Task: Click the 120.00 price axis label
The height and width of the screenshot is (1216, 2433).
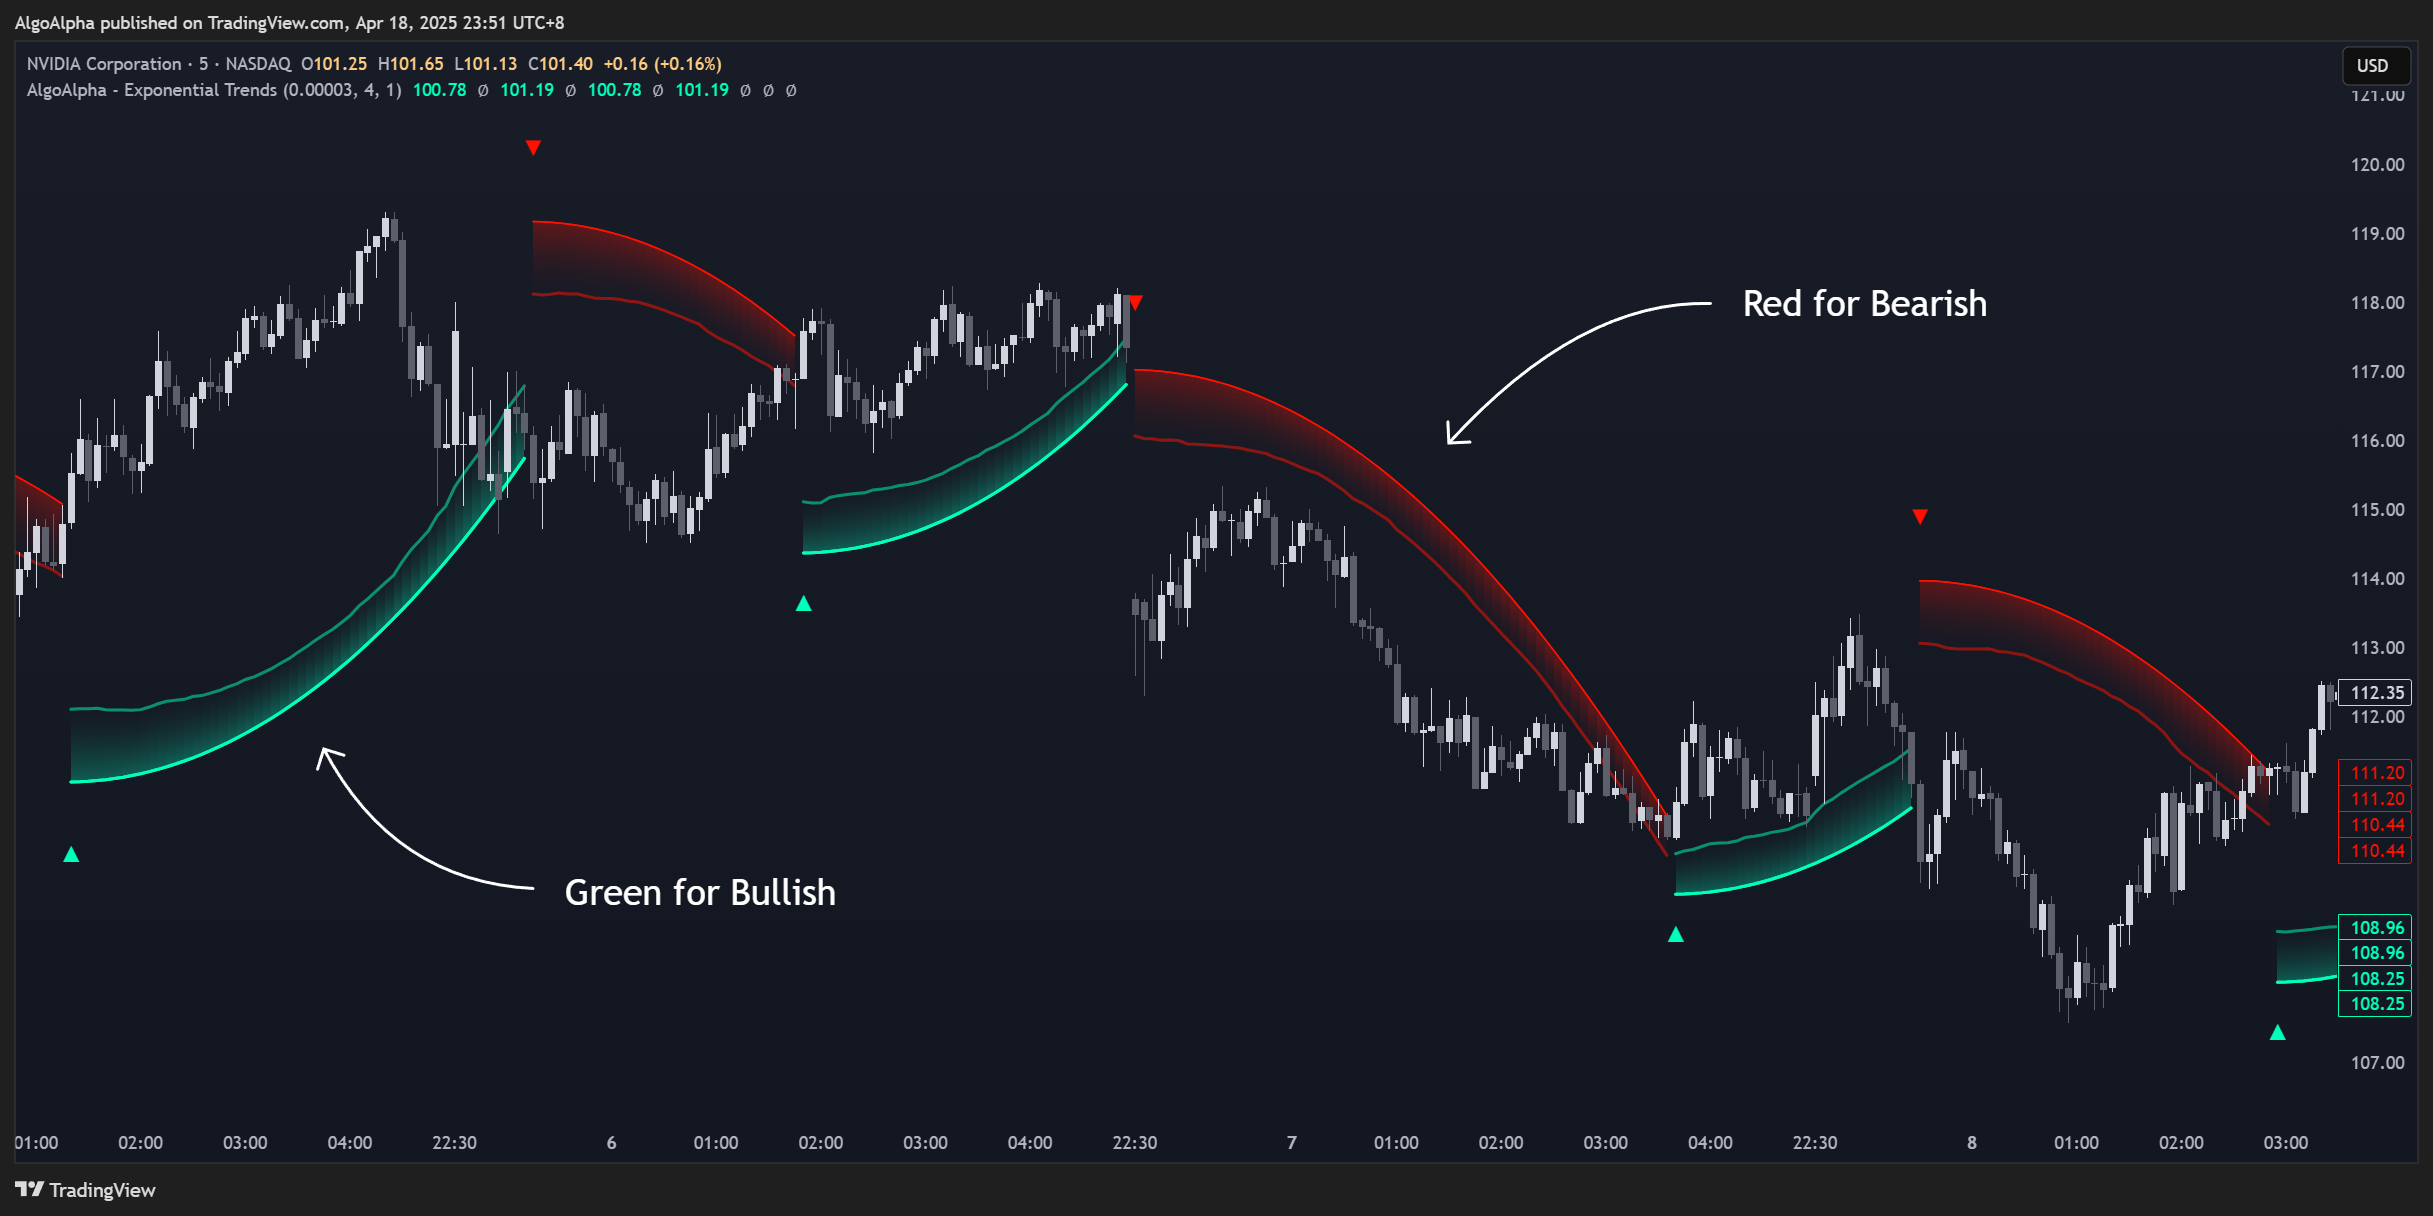Action: [2377, 165]
